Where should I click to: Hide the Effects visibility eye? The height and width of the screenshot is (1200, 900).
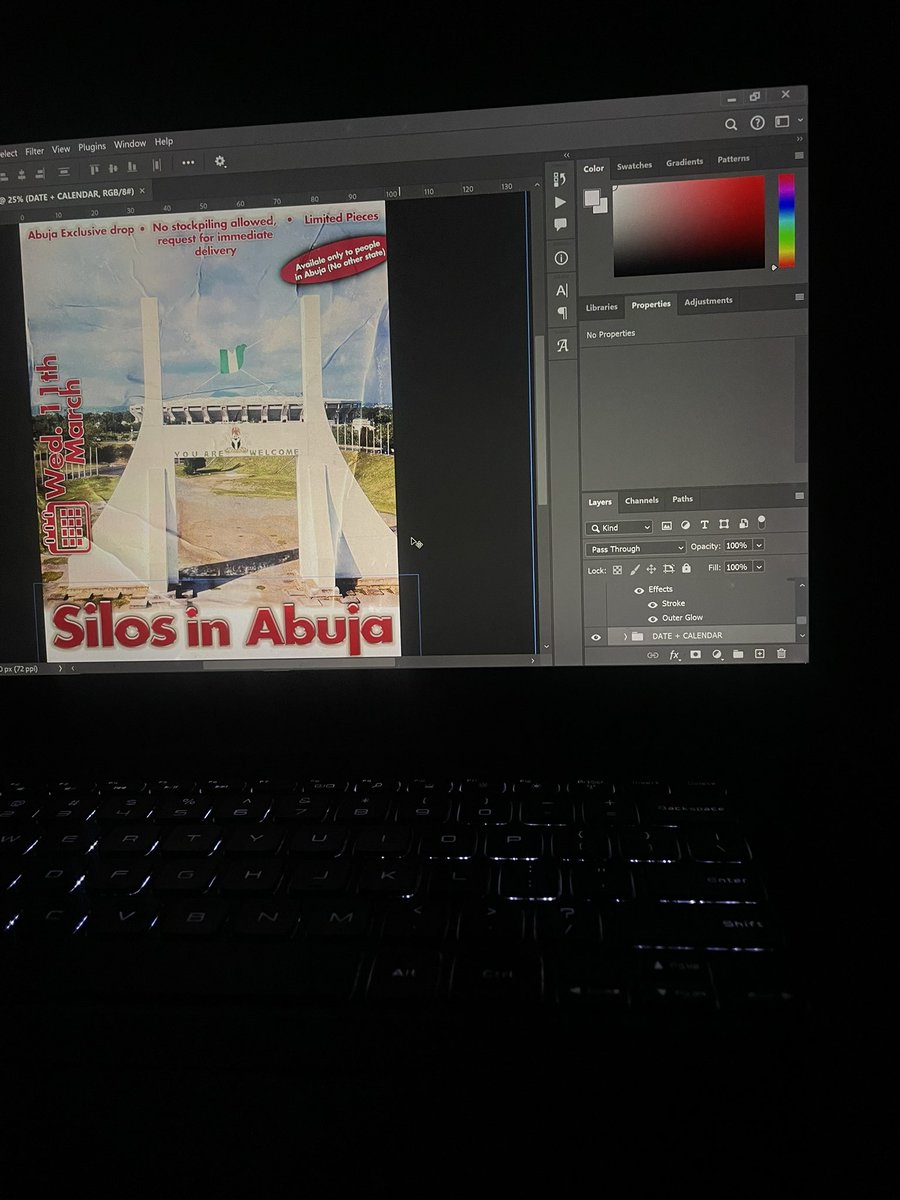639,590
